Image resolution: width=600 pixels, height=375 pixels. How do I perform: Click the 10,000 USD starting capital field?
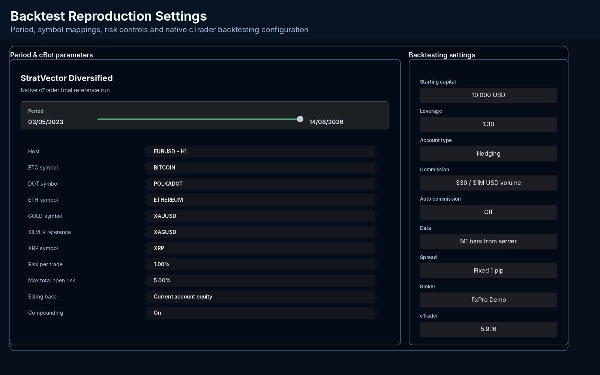click(x=488, y=95)
